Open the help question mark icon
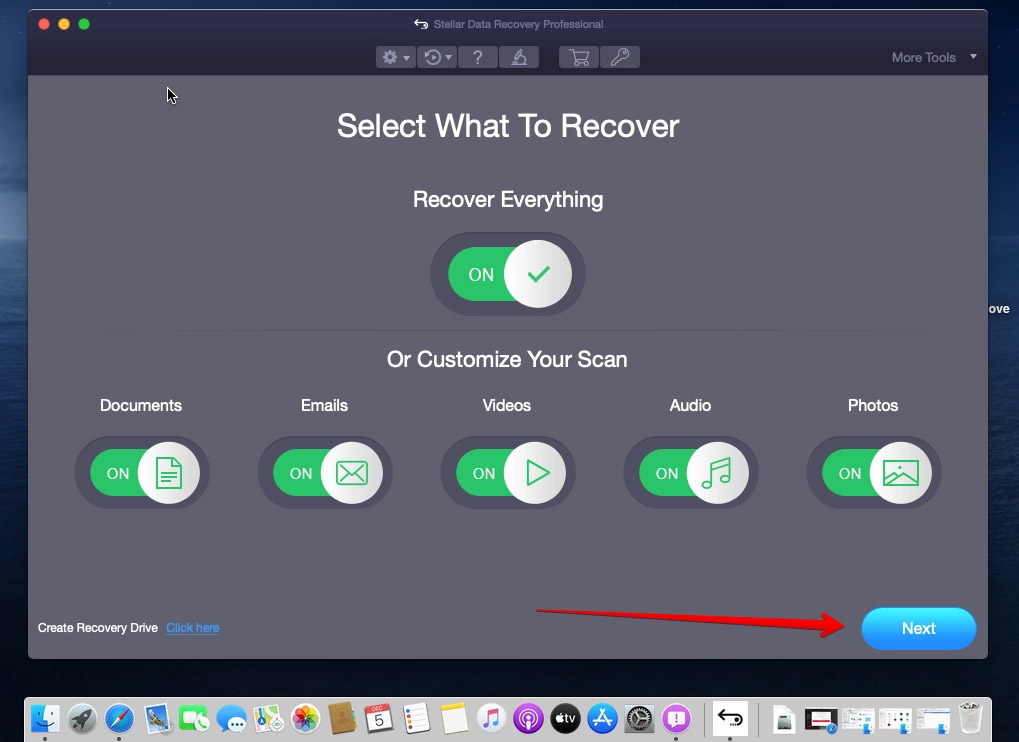 pos(478,57)
